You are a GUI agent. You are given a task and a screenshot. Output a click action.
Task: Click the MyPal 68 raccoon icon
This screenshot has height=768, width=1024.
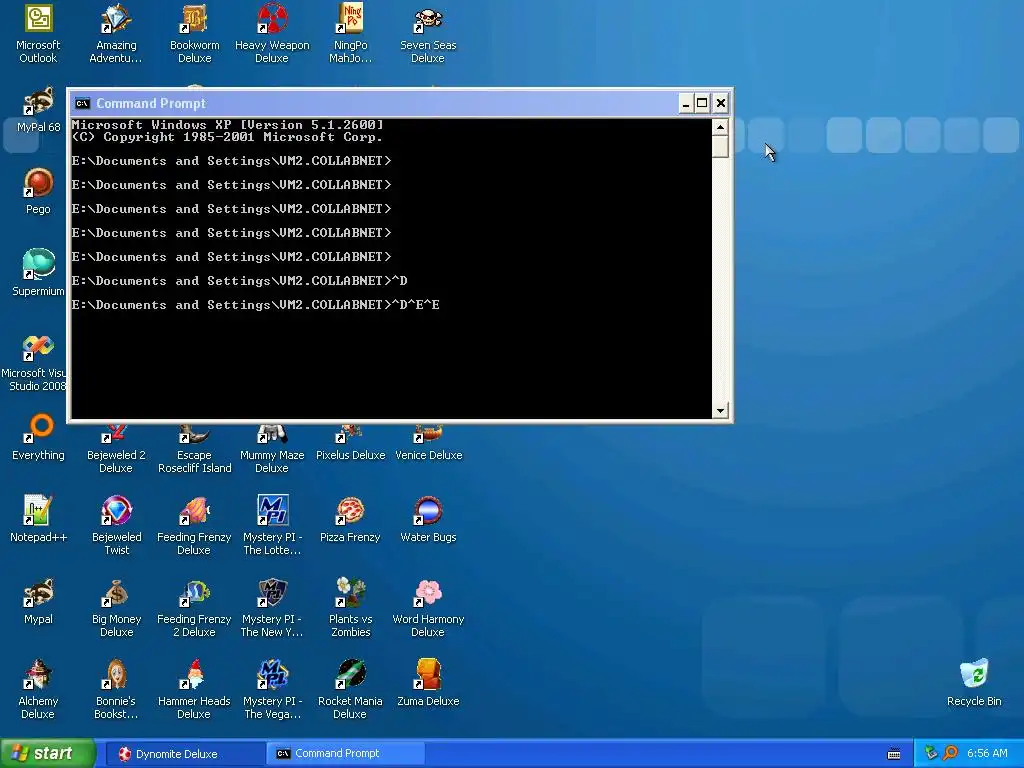[38, 110]
